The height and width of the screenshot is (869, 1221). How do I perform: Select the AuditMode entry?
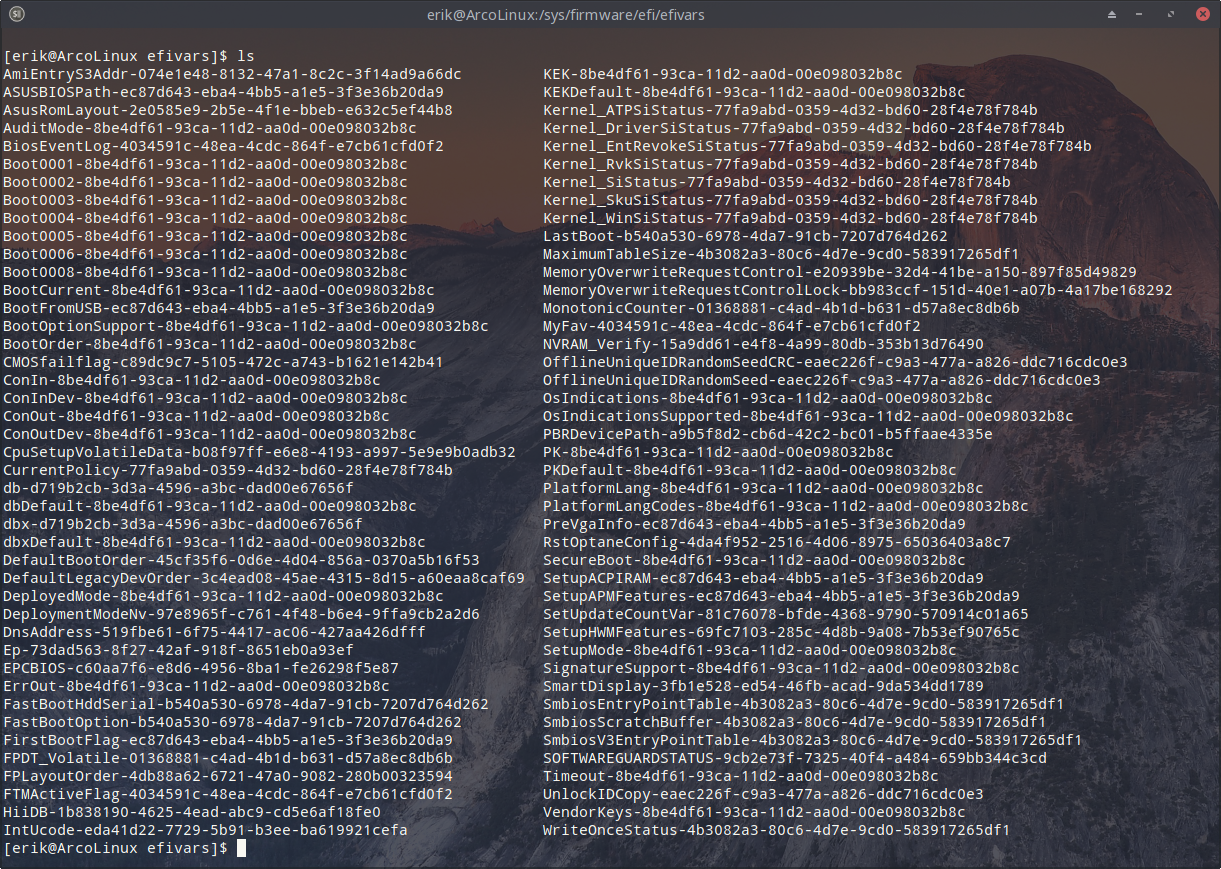[x=210, y=128]
